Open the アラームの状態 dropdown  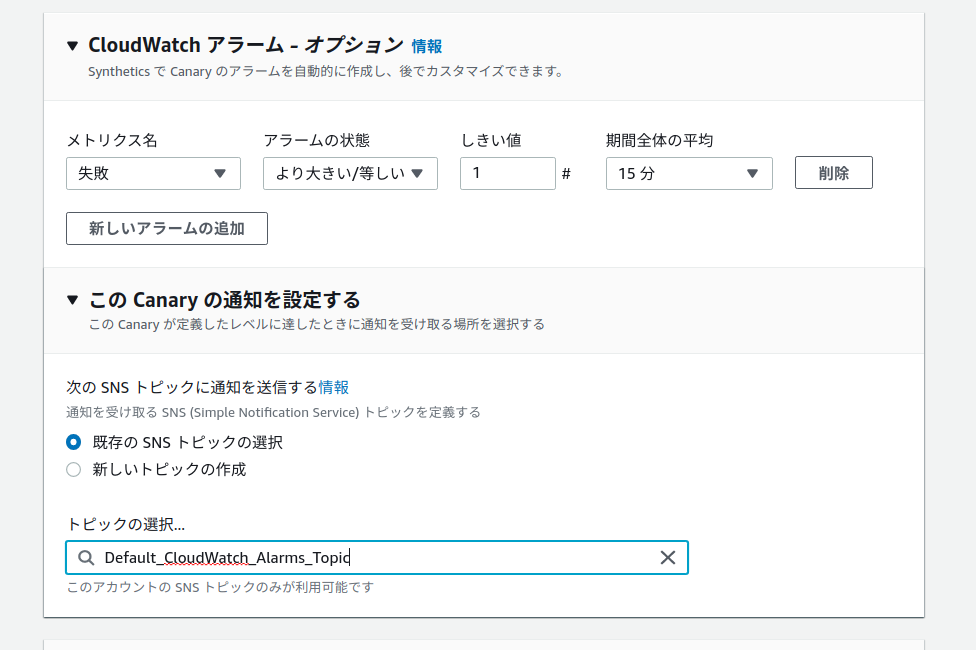350,173
